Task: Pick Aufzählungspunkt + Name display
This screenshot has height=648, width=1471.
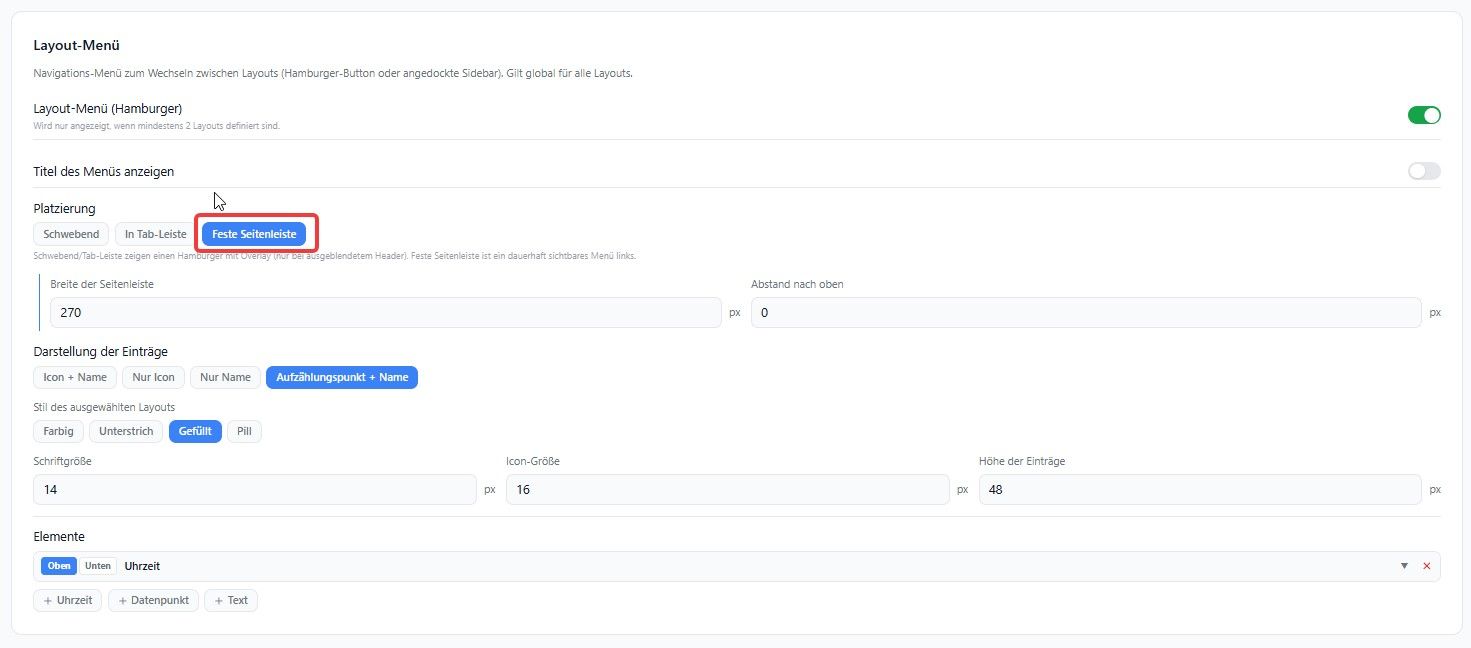Action: 342,377
